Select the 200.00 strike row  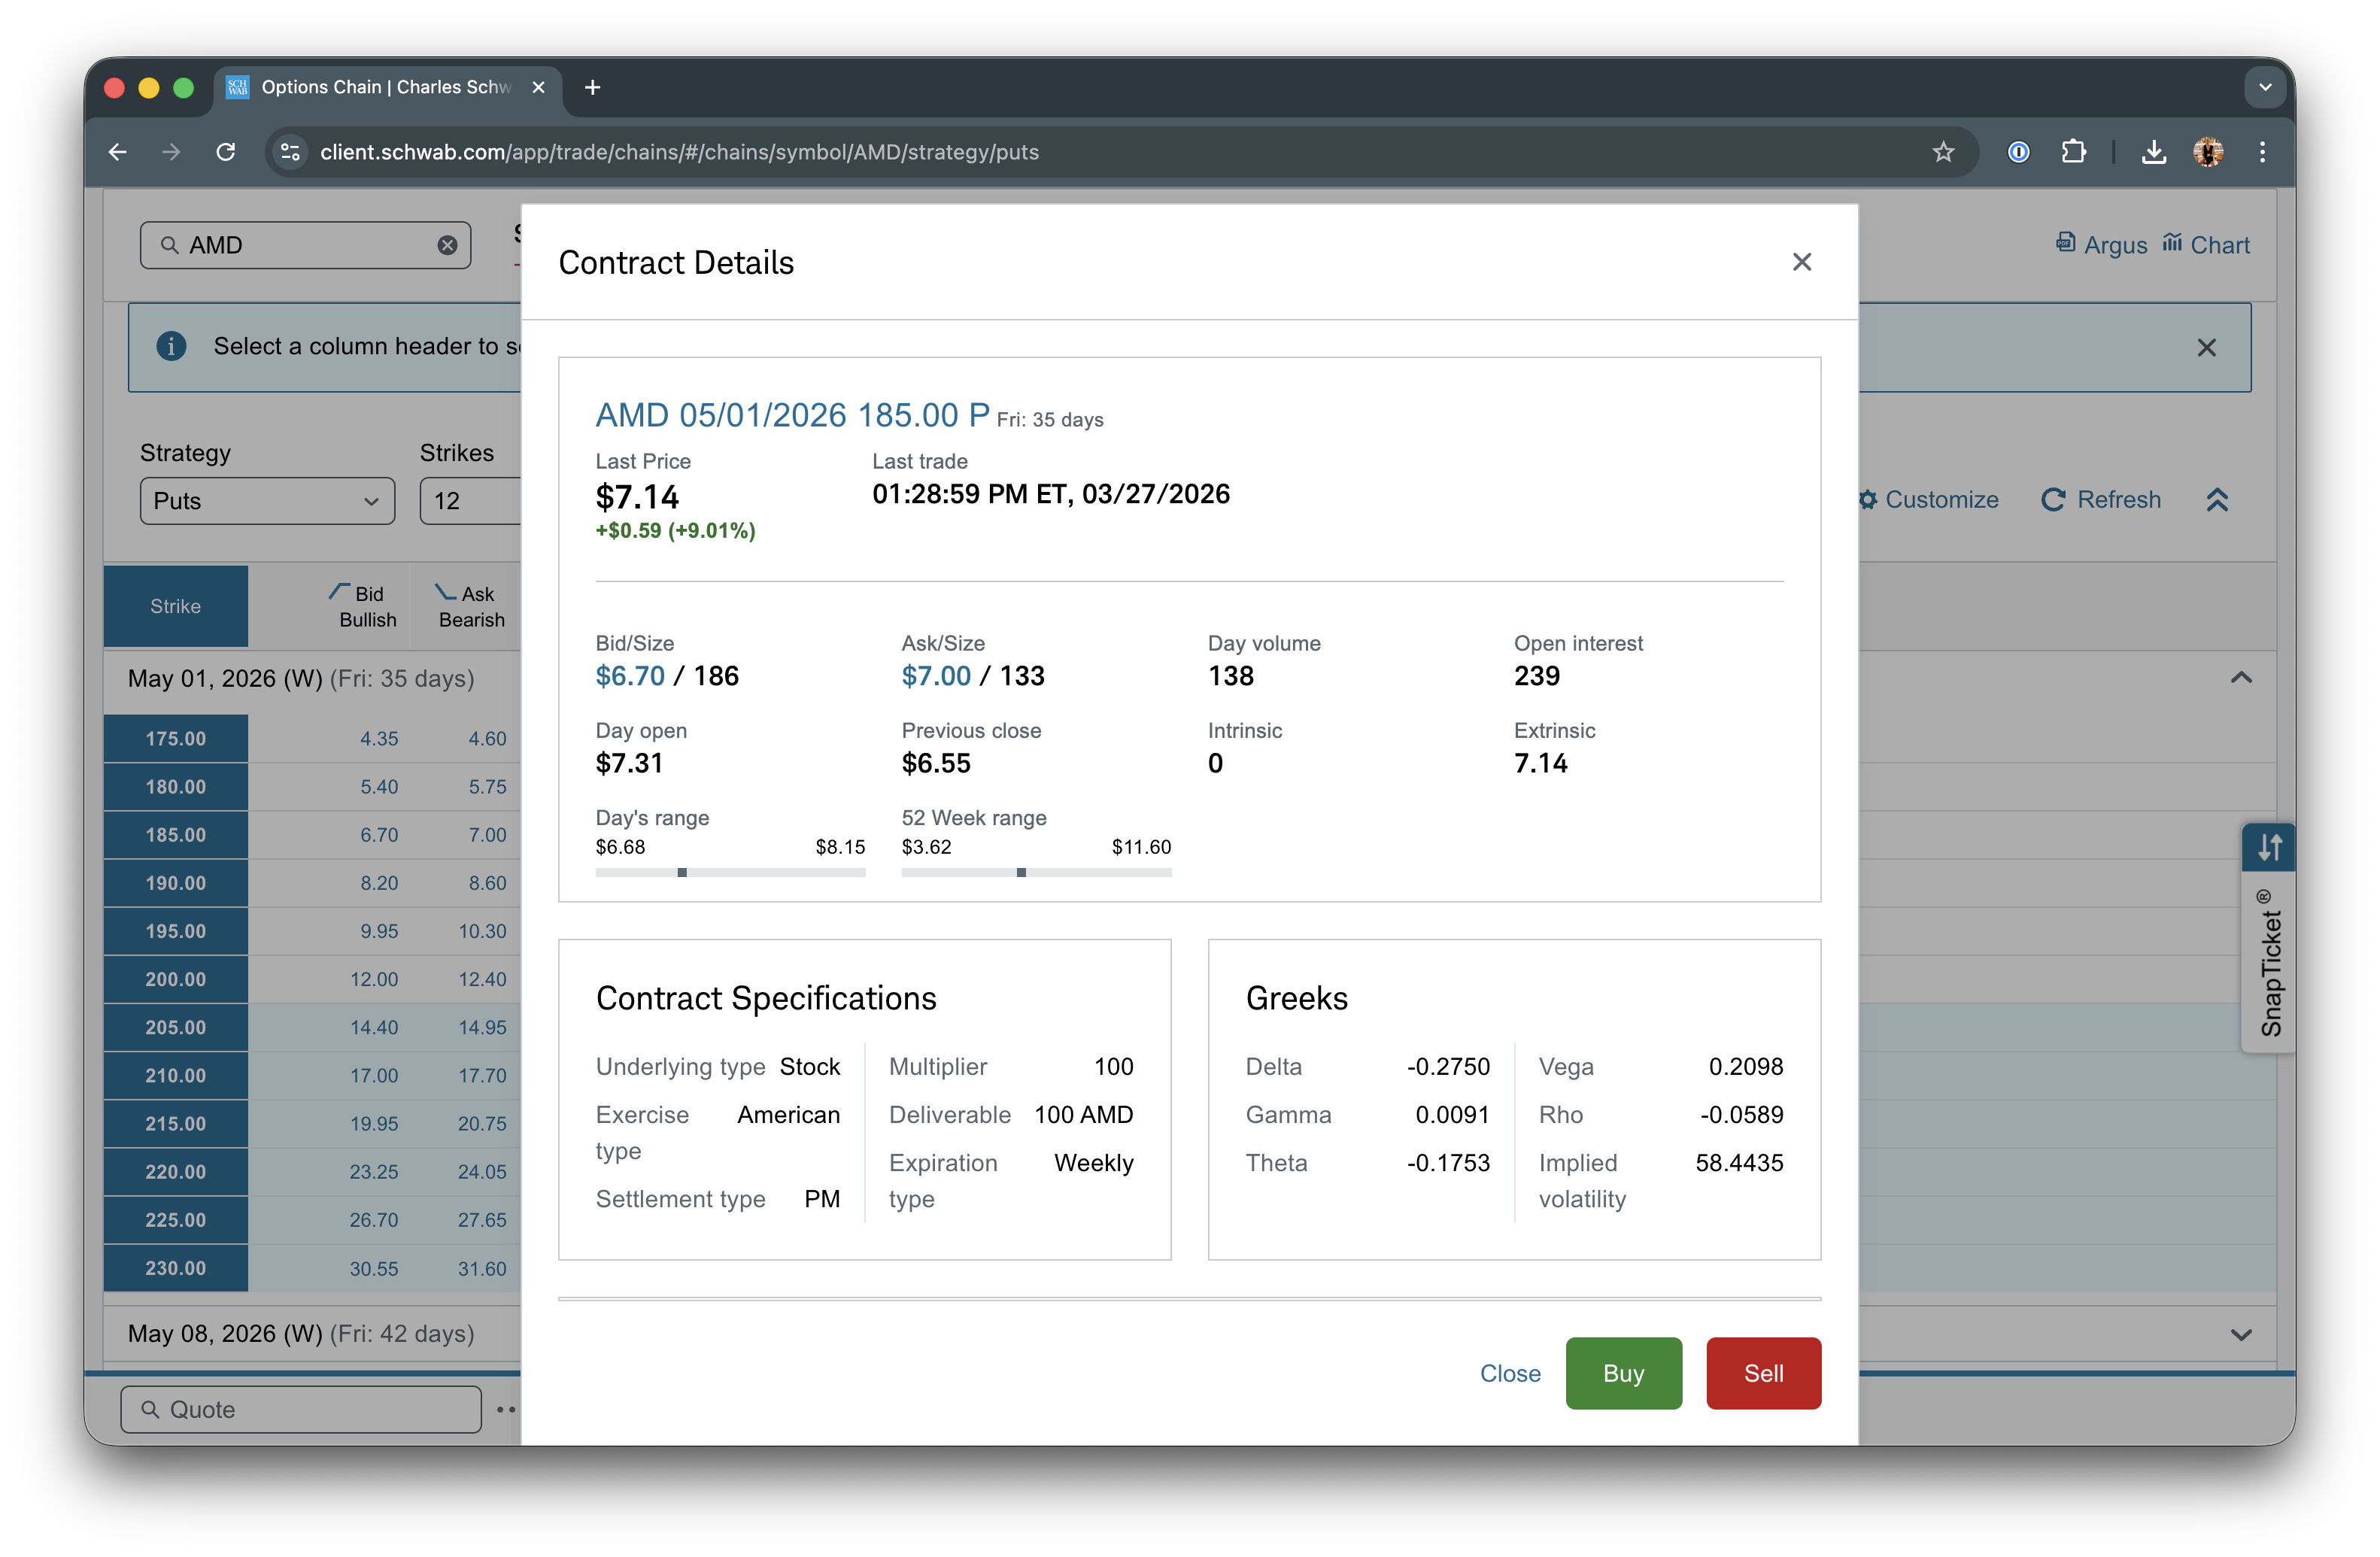click(175, 979)
